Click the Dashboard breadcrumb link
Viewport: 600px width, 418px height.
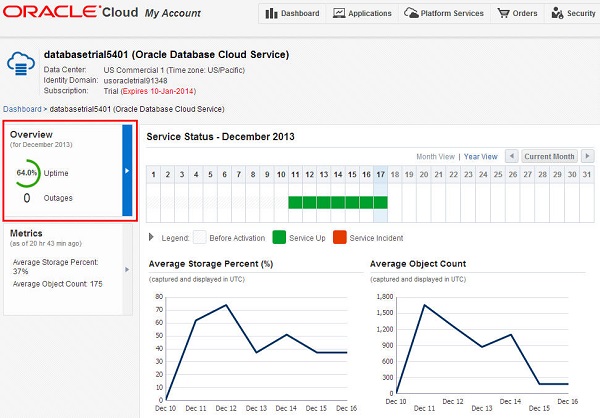pyautogui.click(x=22, y=109)
